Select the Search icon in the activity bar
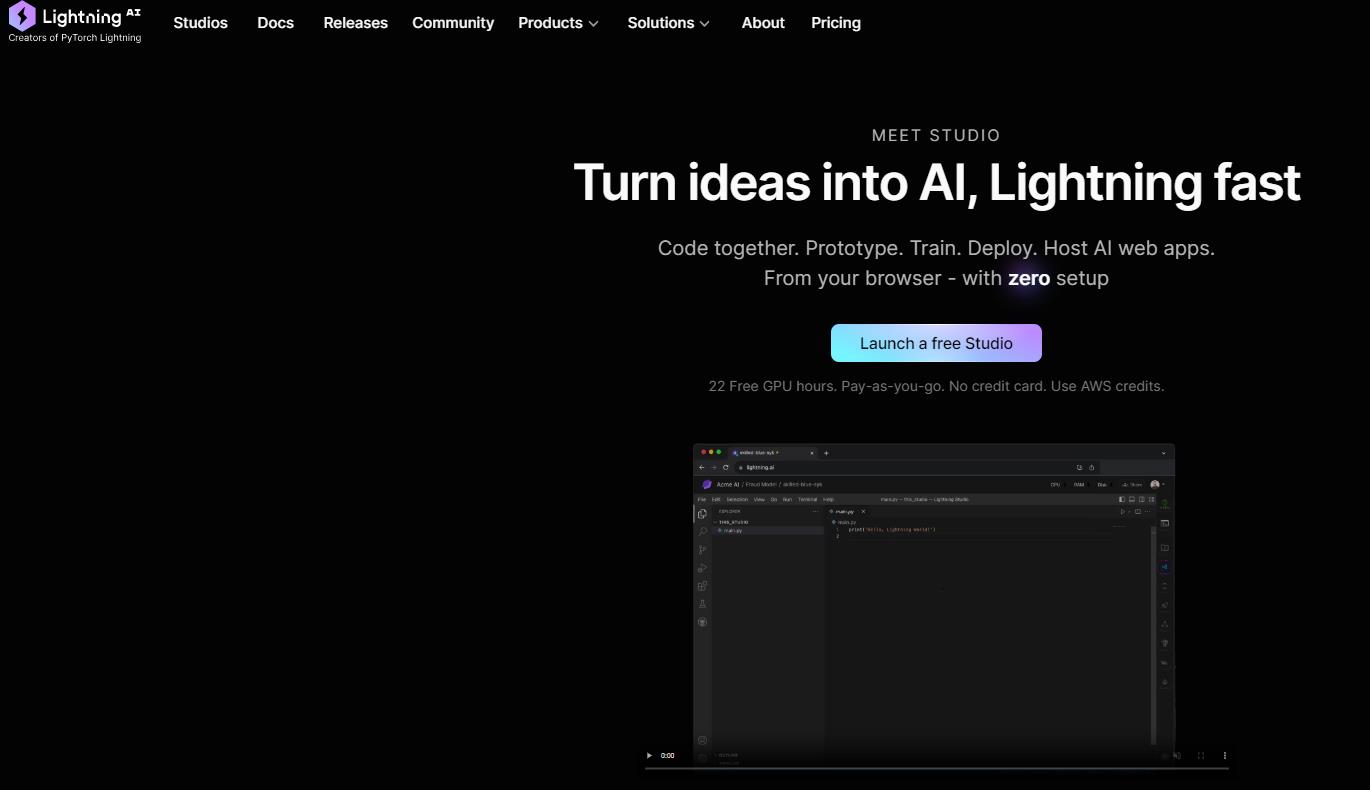This screenshot has width=1370, height=790. pyautogui.click(x=703, y=531)
